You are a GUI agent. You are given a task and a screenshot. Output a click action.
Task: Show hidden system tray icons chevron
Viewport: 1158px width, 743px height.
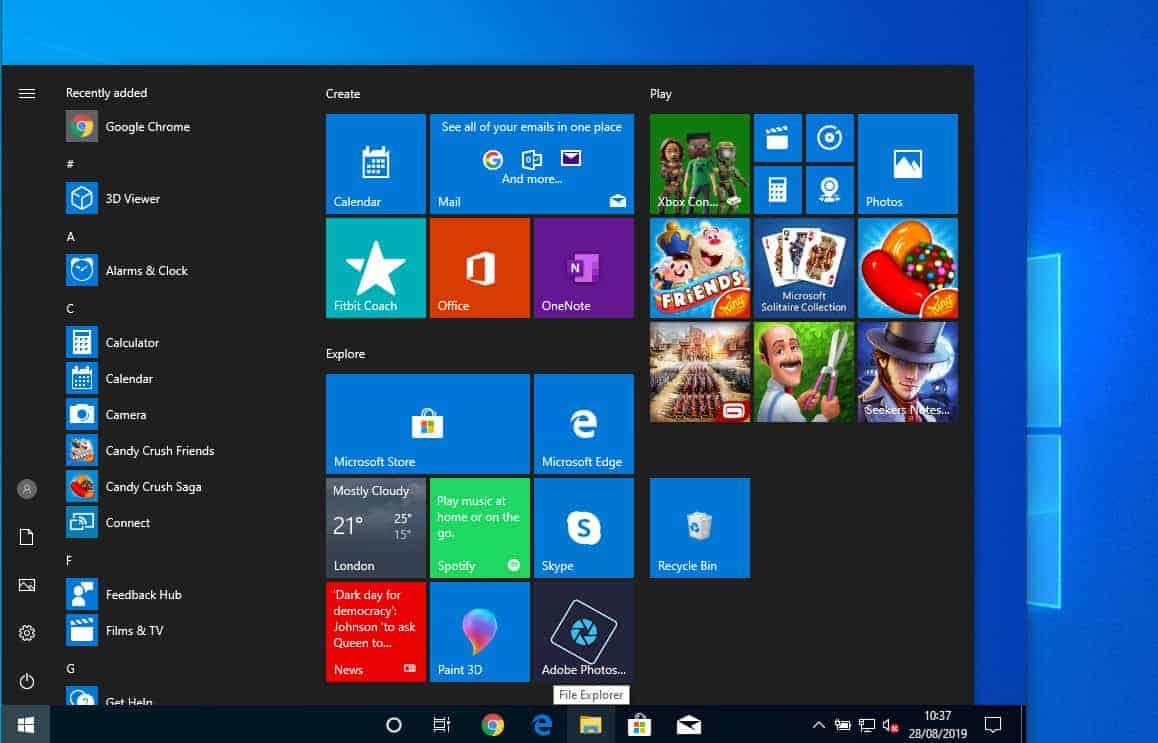point(818,725)
